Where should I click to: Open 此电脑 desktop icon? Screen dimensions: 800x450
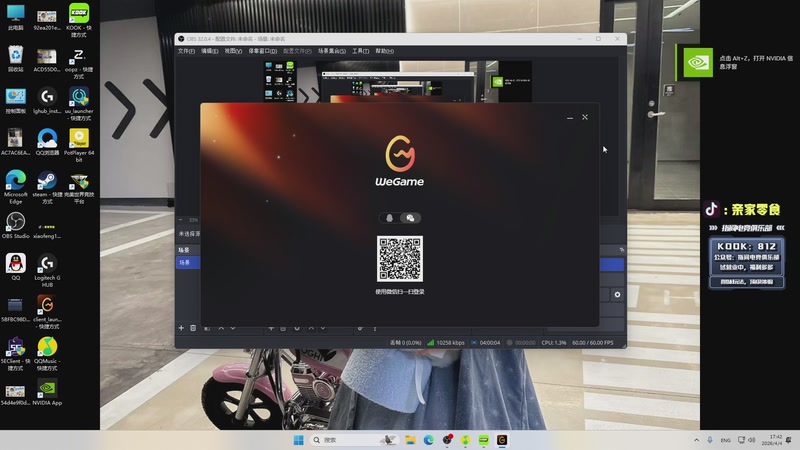pos(15,17)
